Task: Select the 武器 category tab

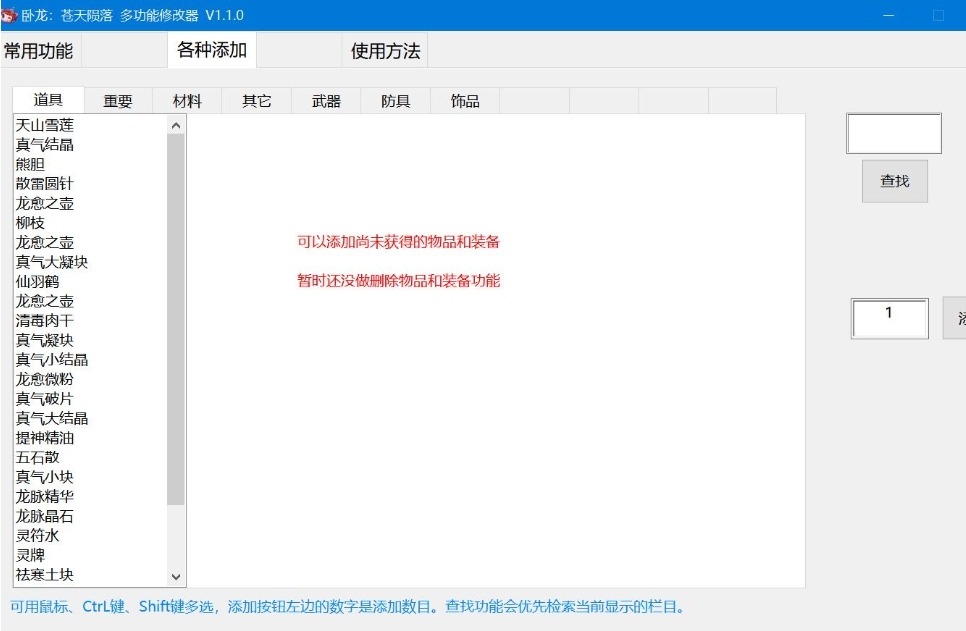Action: coord(326,101)
